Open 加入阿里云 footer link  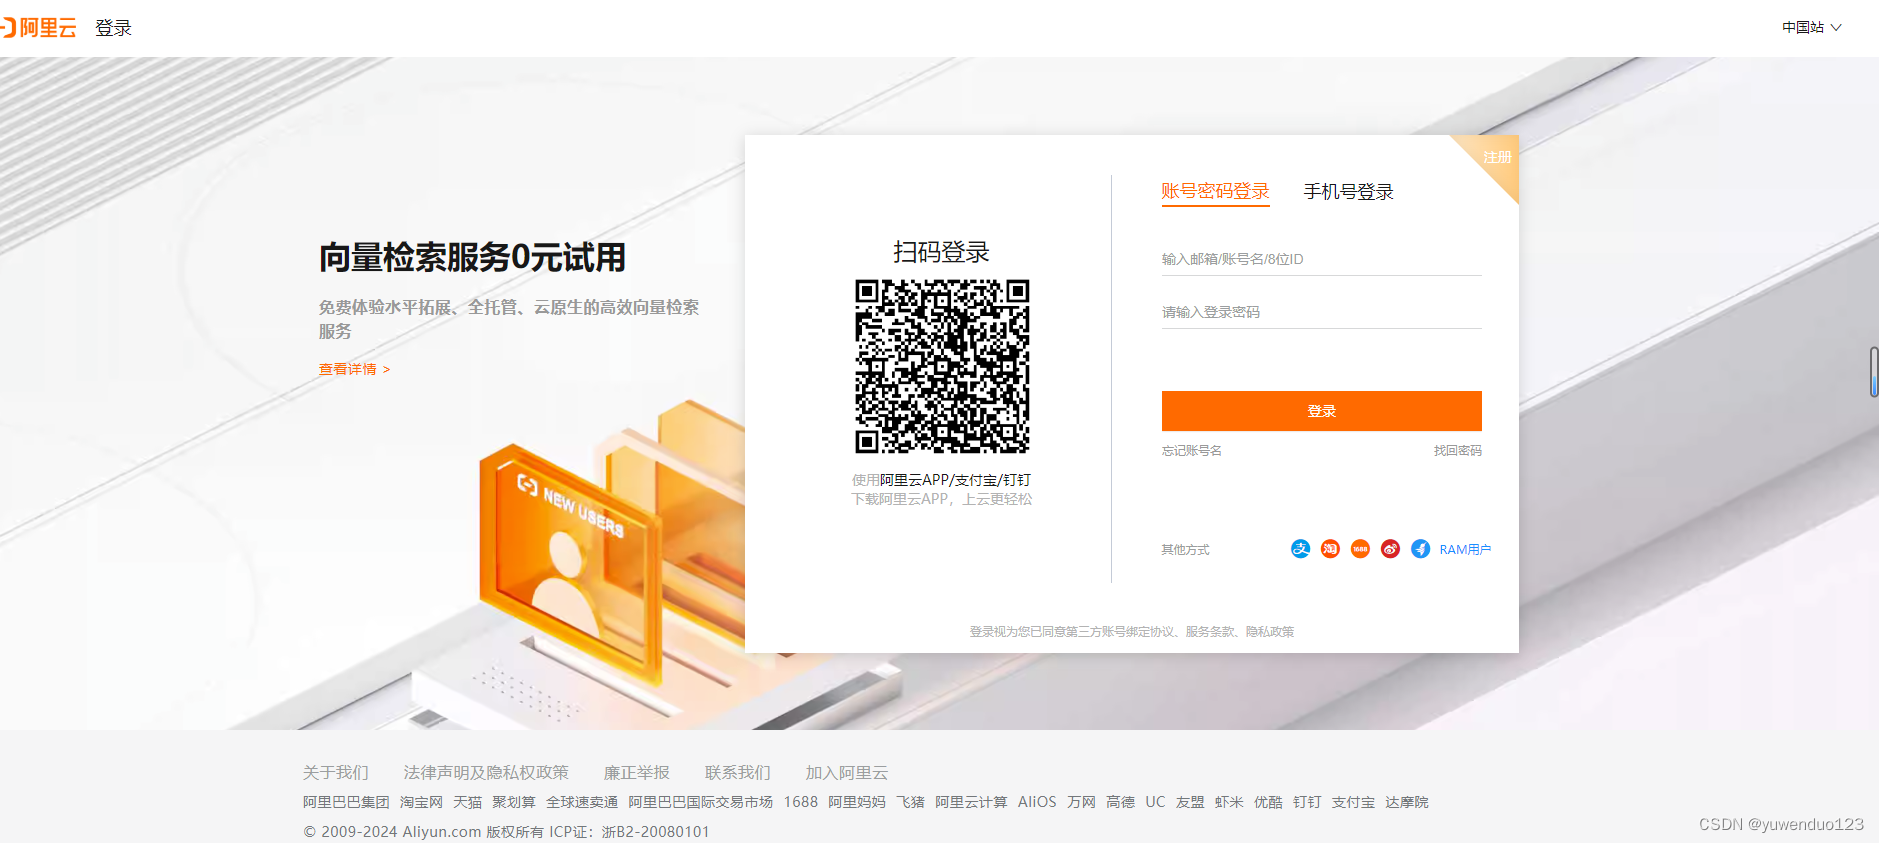click(847, 773)
